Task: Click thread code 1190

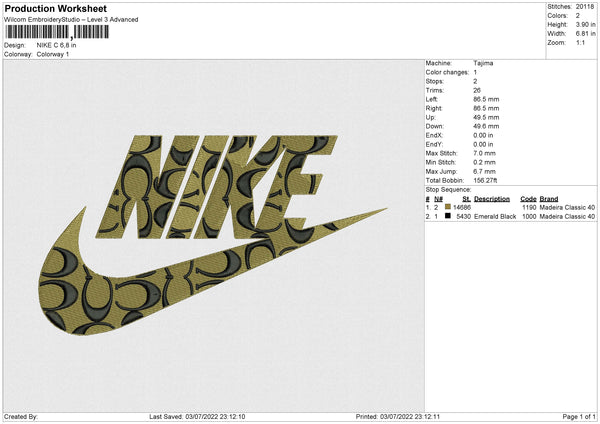Action: point(529,208)
